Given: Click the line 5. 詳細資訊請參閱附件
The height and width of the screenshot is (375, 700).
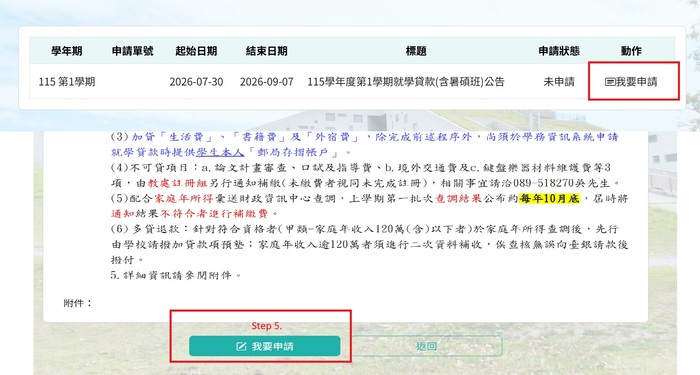Looking at the screenshot, I should (x=176, y=275).
